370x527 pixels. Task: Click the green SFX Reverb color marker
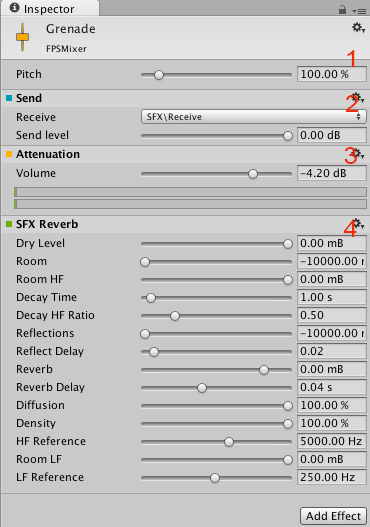click(x=9, y=224)
